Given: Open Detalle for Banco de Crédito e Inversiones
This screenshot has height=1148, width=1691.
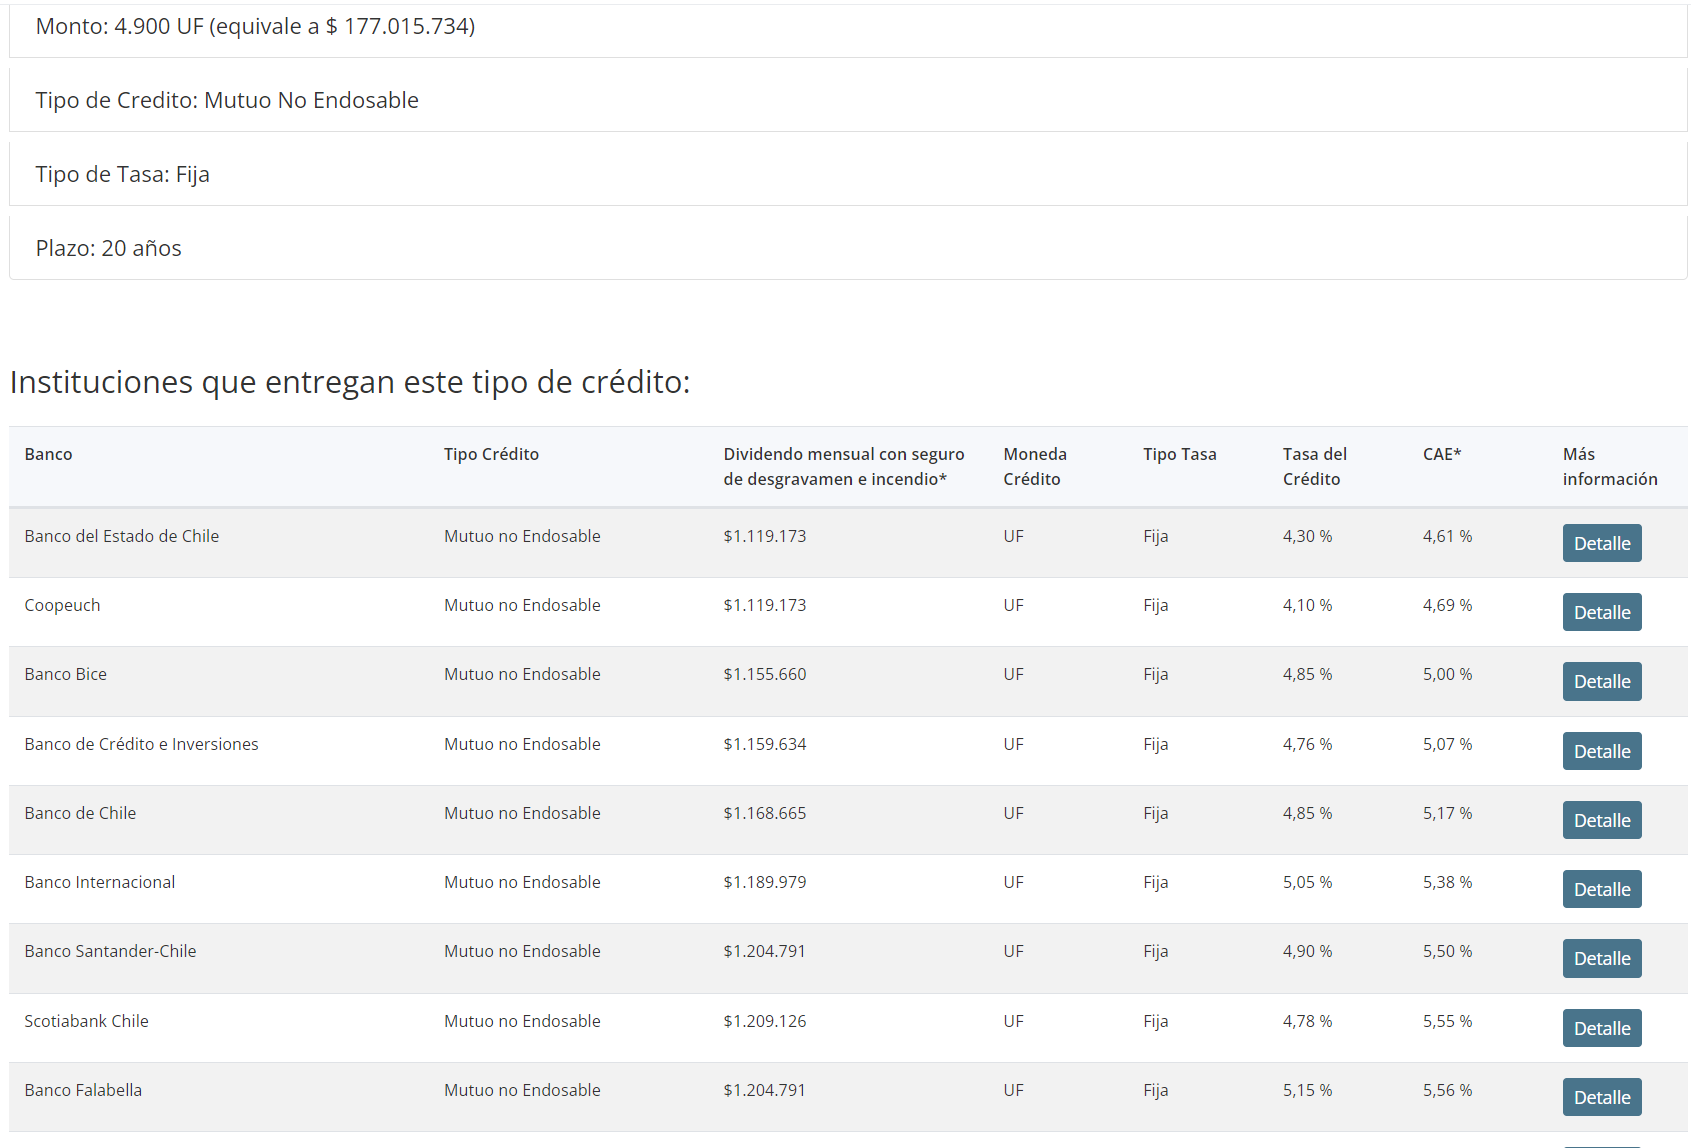Looking at the screenshot, I should pos(1601,751).
